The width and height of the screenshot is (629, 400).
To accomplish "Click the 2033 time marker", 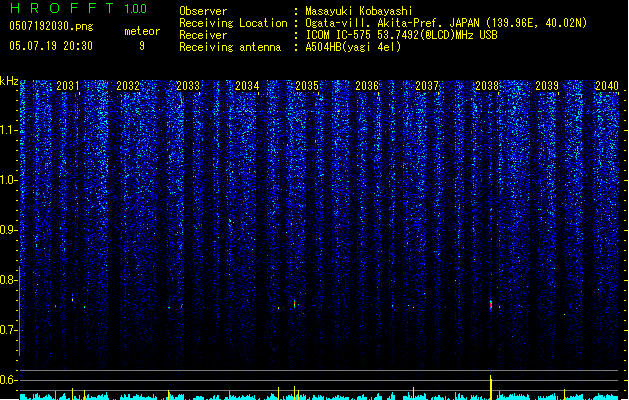I will click(188, 85).
